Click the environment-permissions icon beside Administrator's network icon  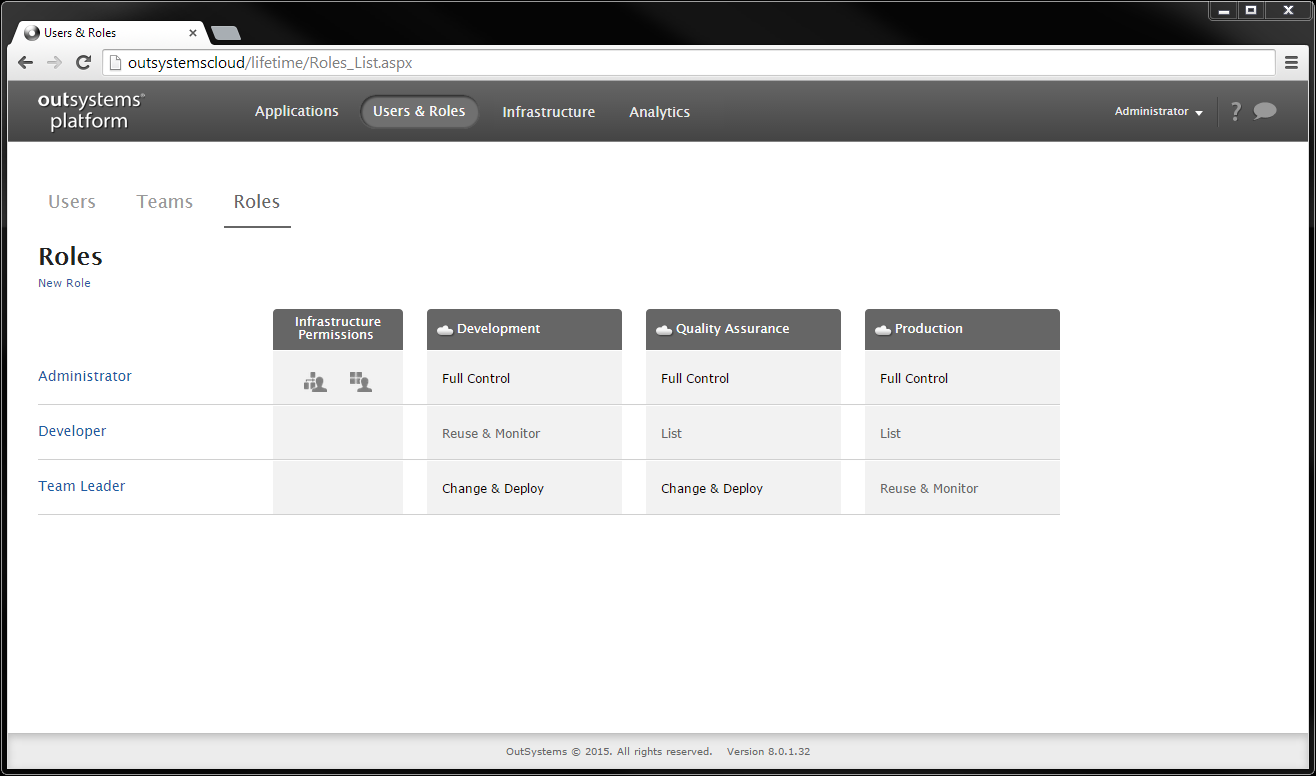point(360,381)
